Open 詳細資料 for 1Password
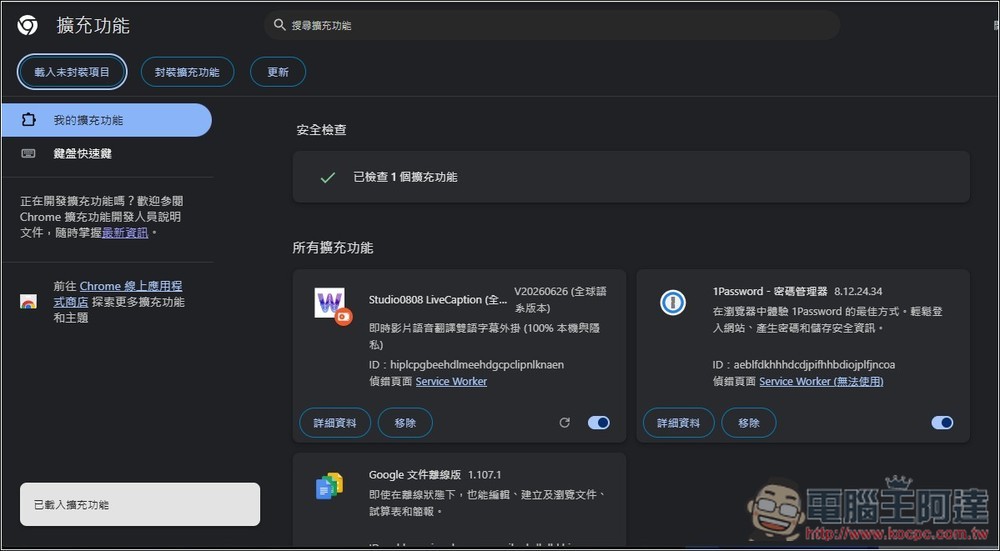 679,423
